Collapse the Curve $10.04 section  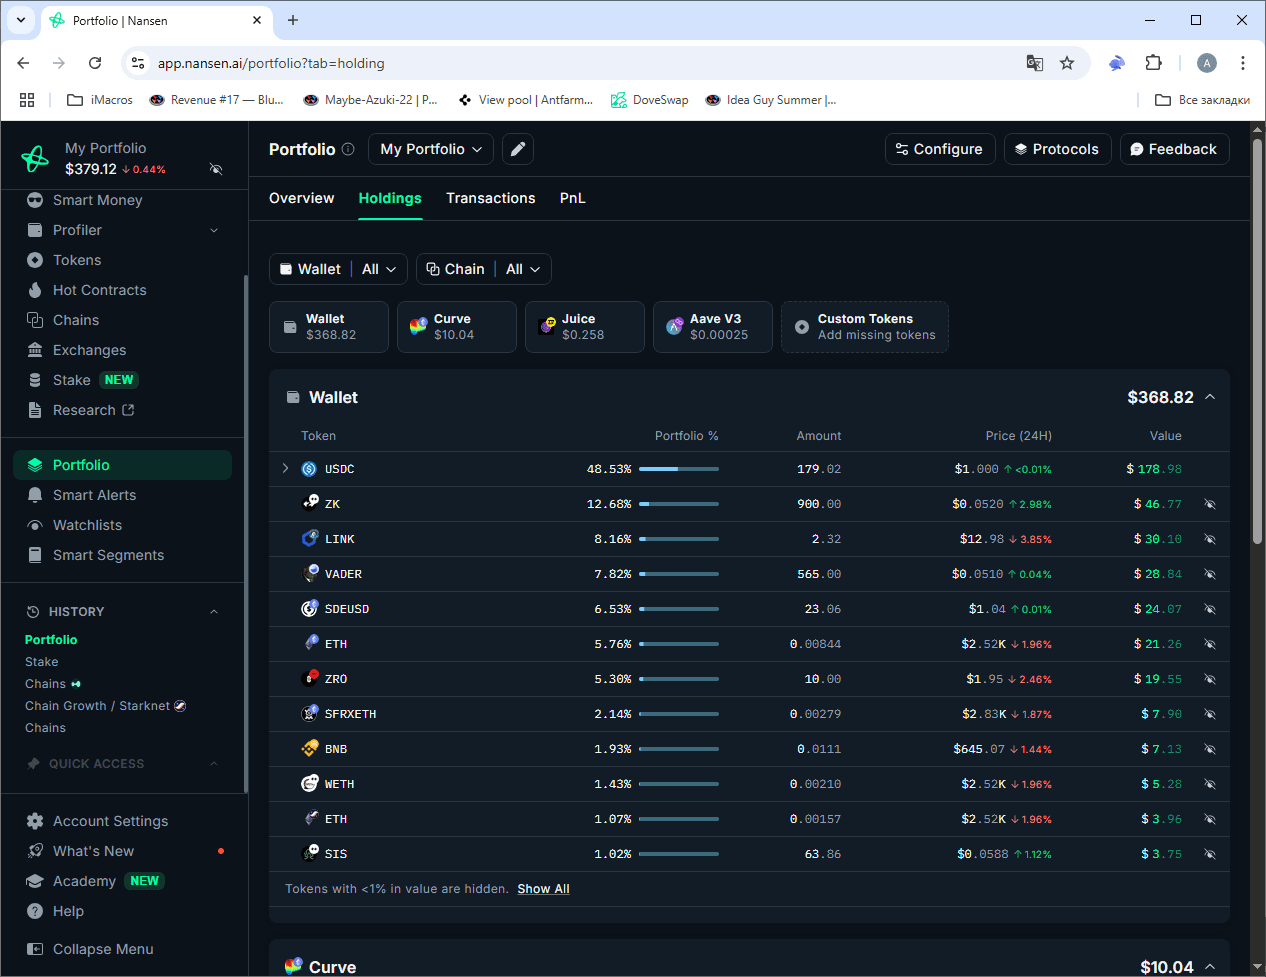pos(1210,966)
